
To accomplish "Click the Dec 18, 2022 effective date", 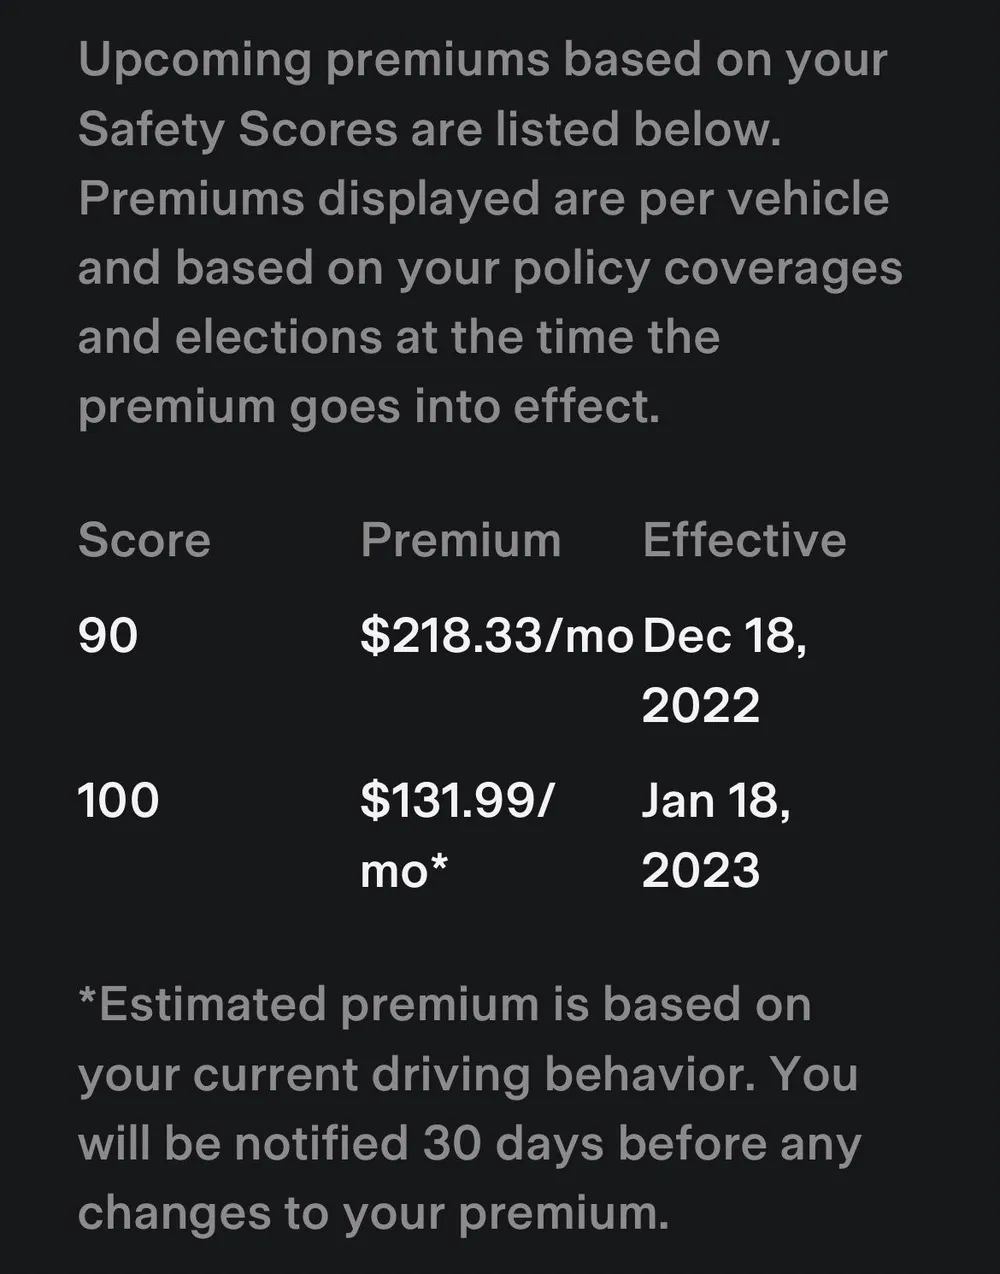I will 724,671.
